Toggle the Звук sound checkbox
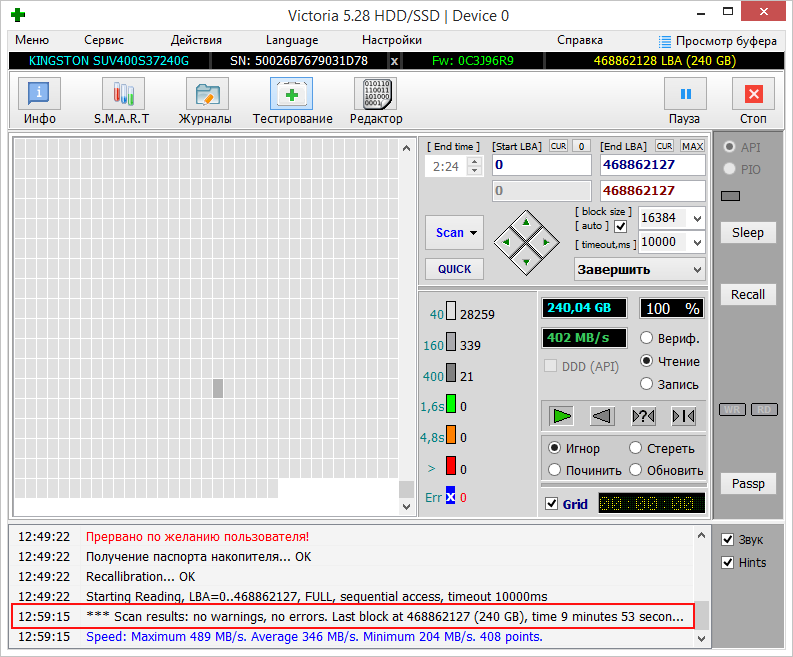The width and height of the screenshot is (793, 657). tap(727, 540)
